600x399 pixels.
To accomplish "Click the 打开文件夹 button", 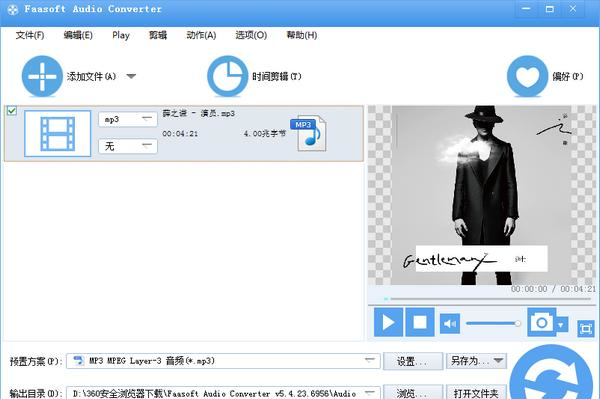I will point(476,393).
